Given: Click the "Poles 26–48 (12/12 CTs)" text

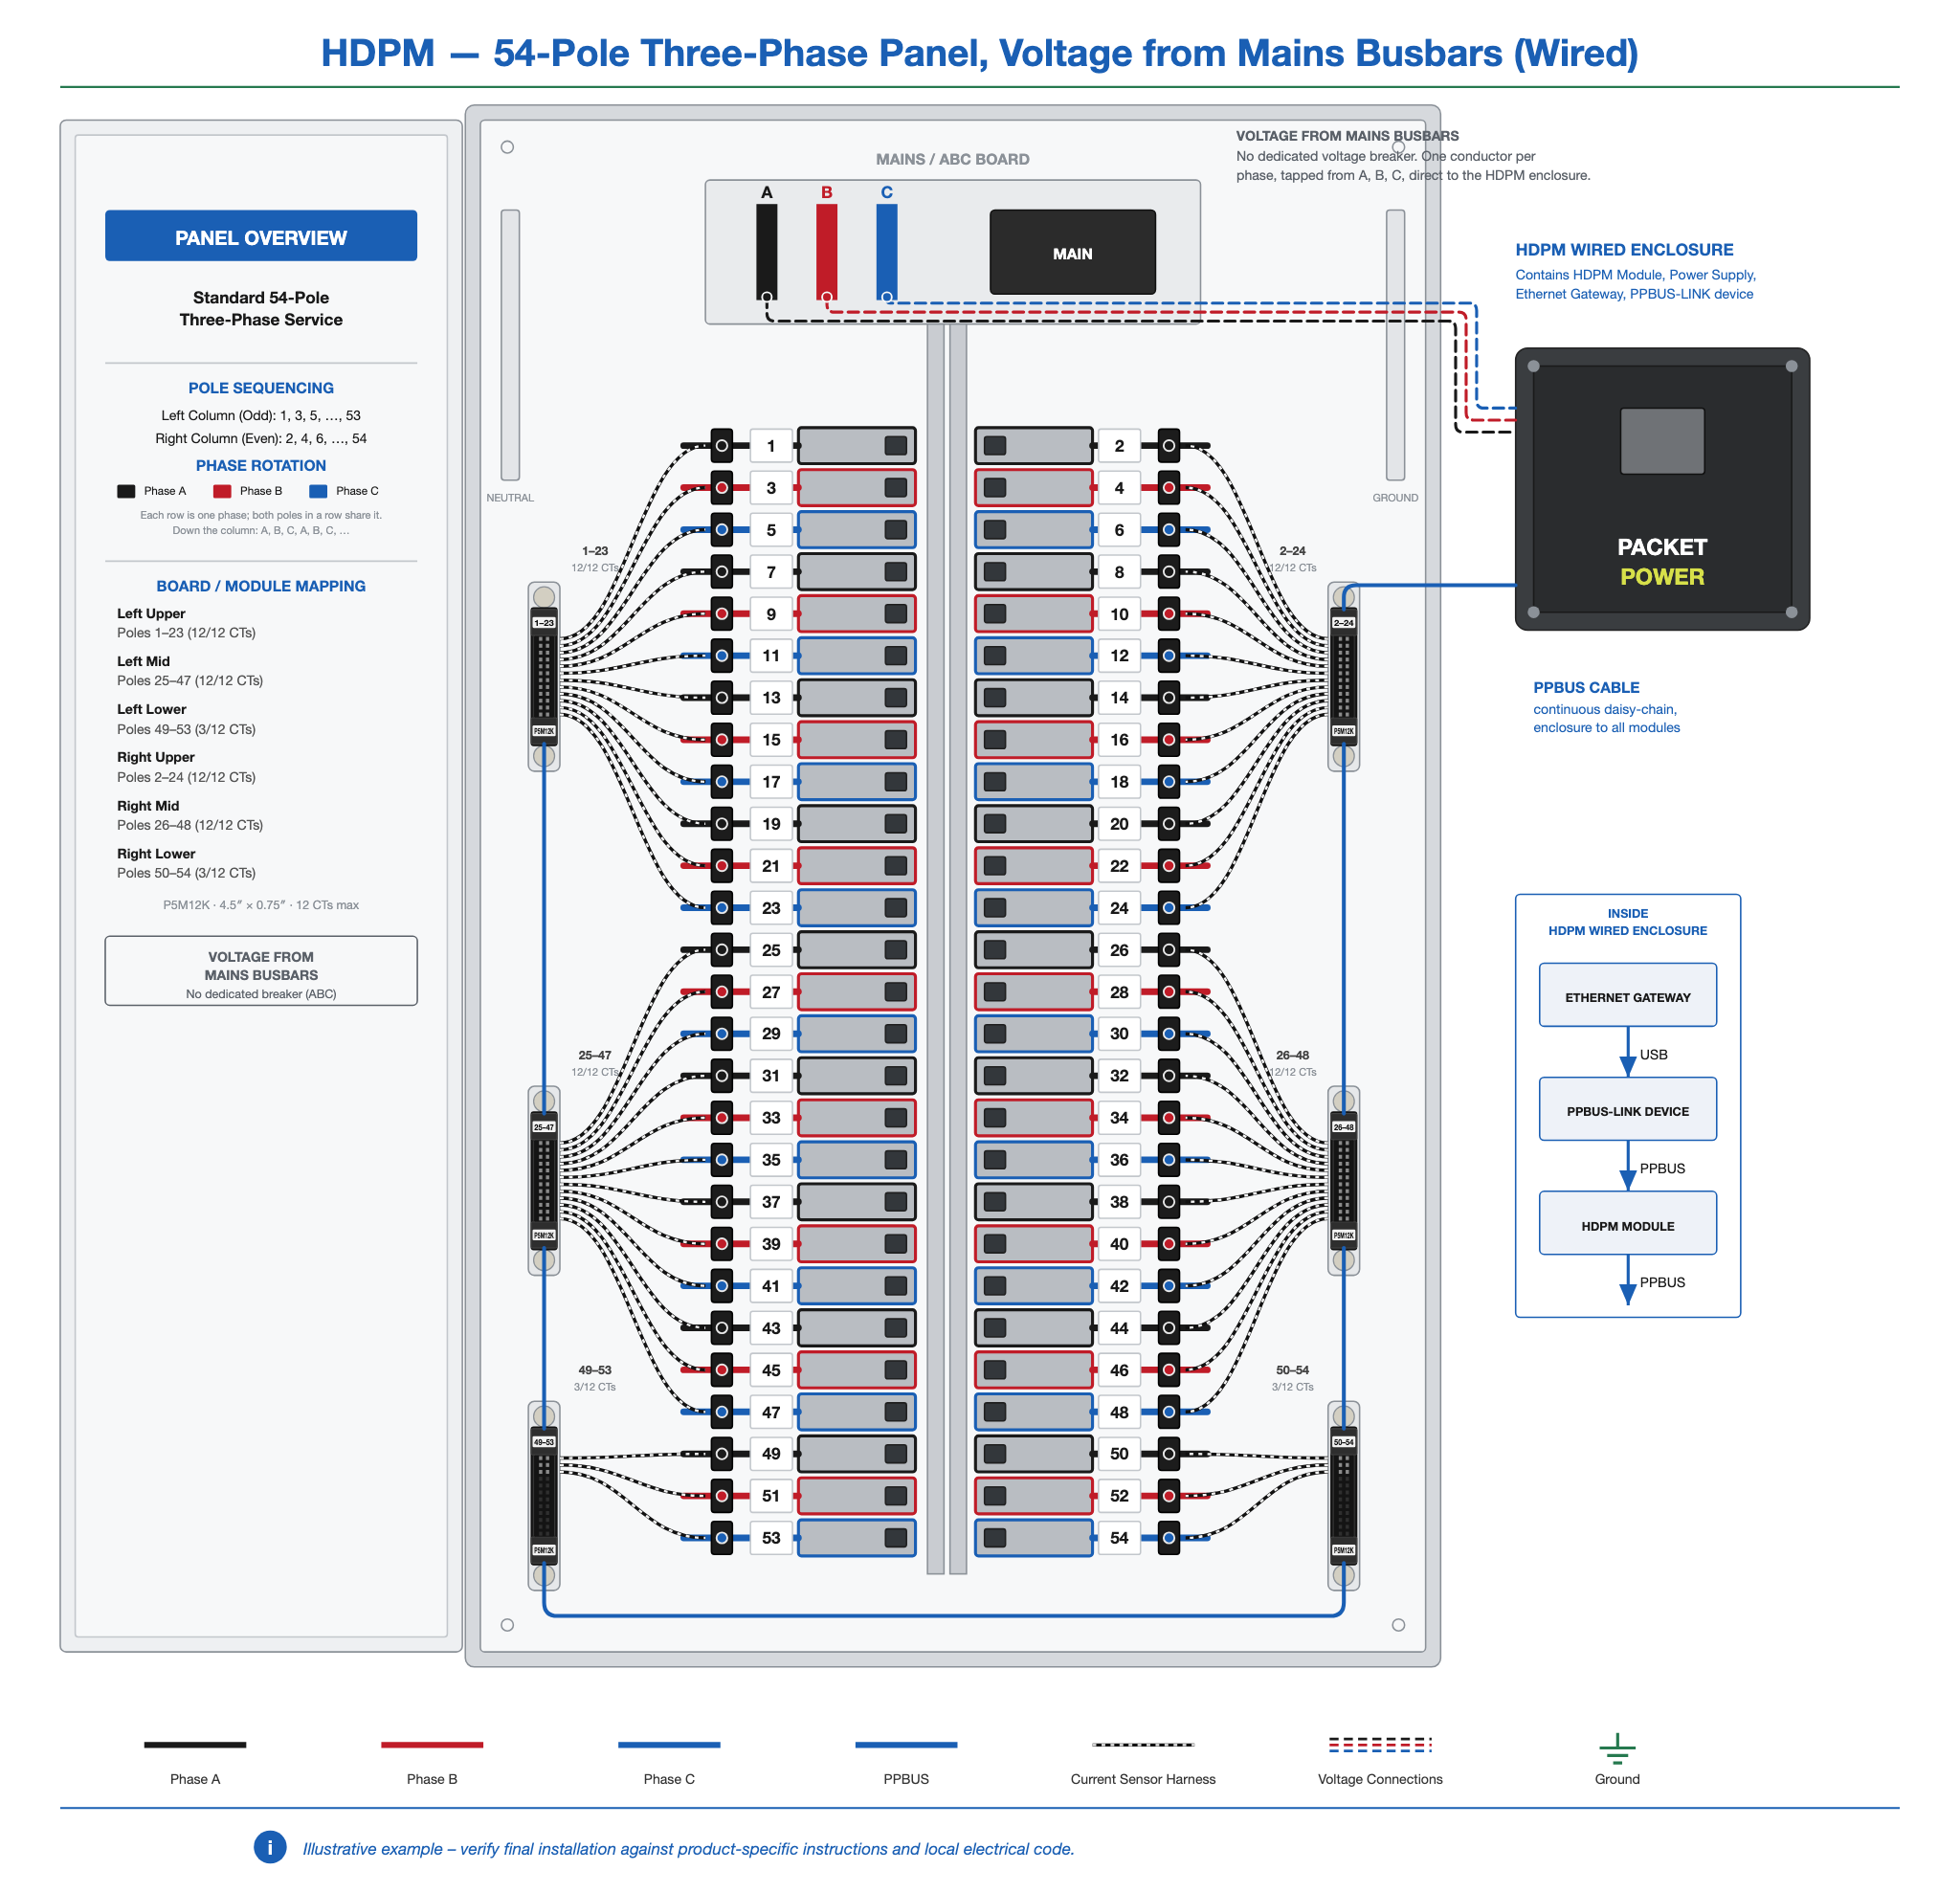Looking at the screenshot, I should 190,825.
